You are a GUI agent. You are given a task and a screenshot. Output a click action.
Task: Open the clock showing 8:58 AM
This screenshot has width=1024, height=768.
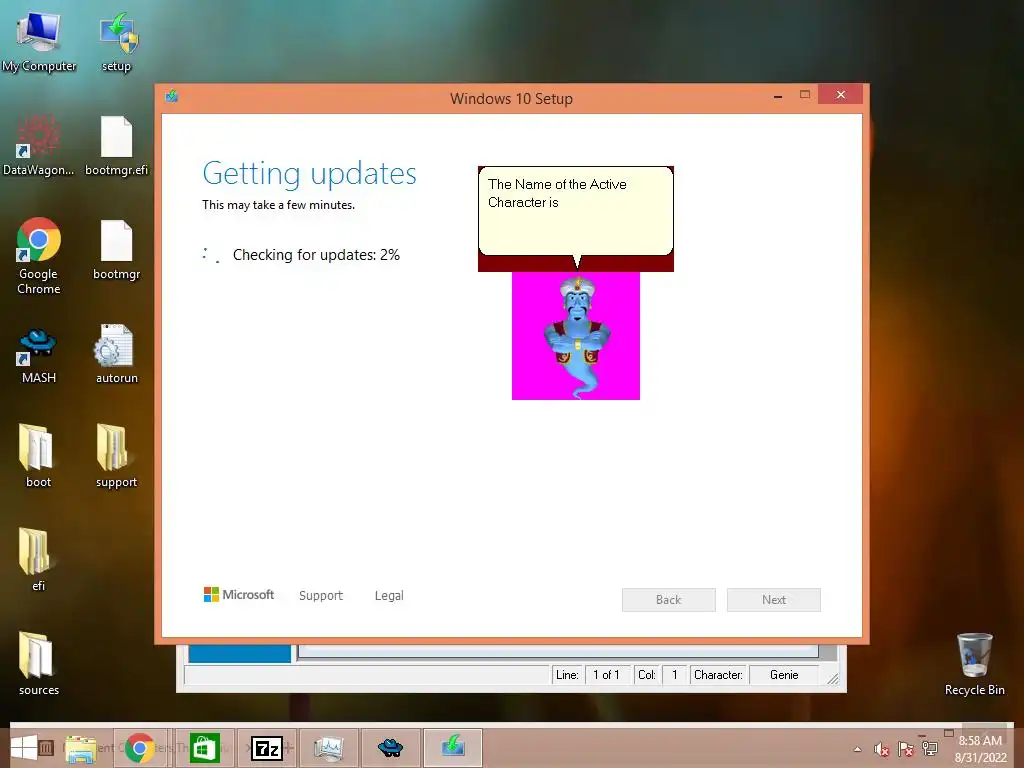coord(980,749)
